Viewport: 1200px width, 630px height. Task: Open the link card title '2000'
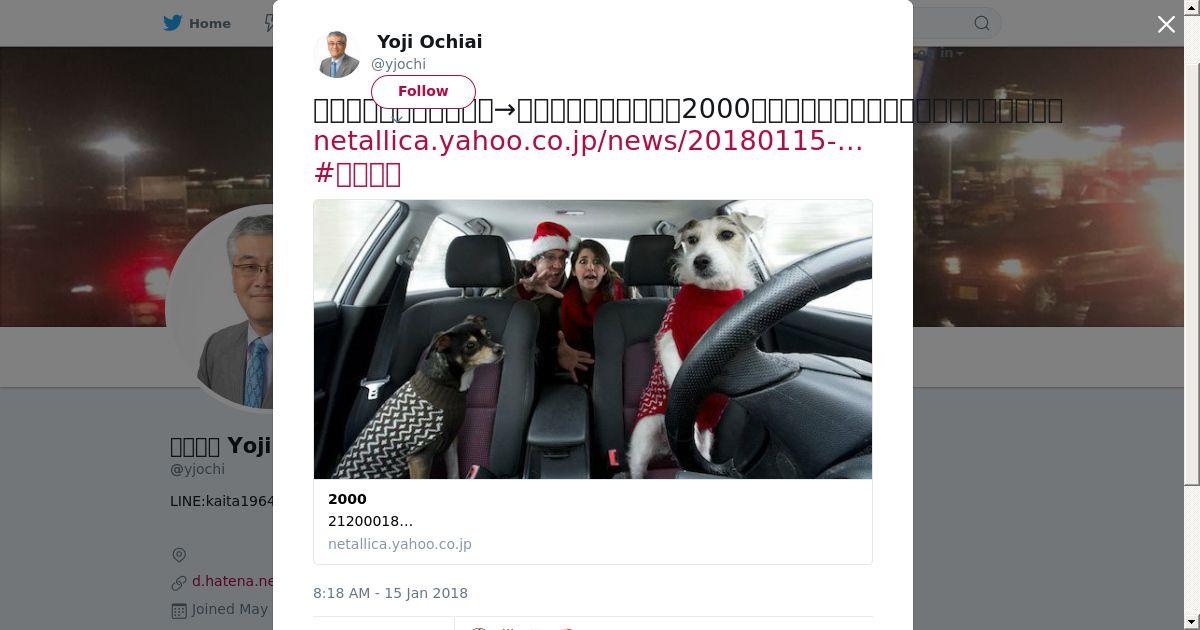pyautogui.click(x=347, y=499)
